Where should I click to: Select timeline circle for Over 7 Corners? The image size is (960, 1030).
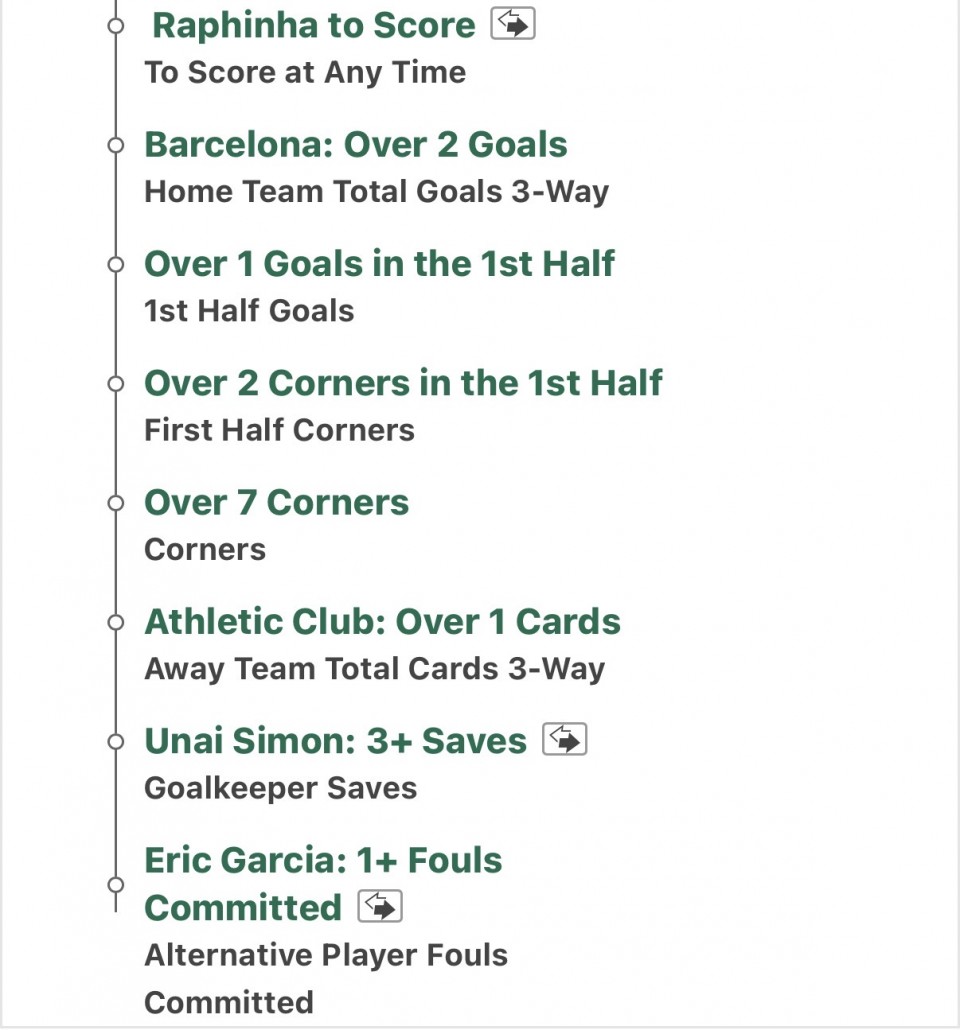(116, 503)
